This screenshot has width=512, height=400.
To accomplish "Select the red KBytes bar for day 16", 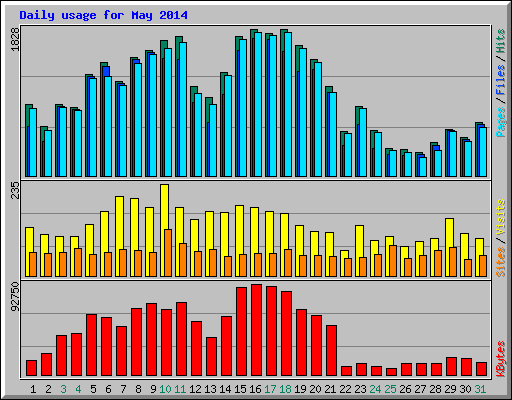I will (x=256, y=330).
